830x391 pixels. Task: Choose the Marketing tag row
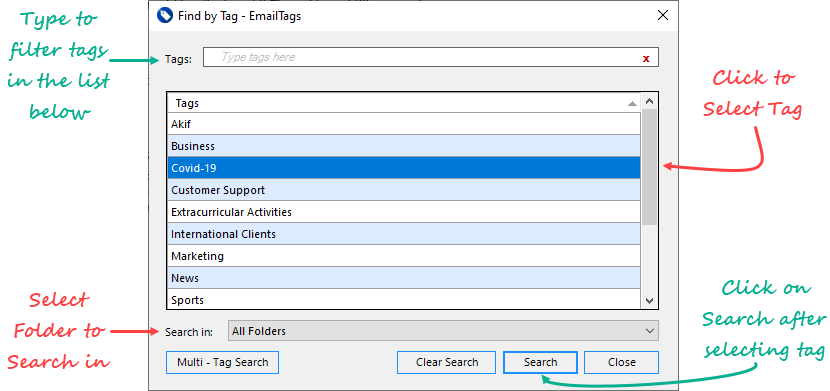click(x=404, y=256)
